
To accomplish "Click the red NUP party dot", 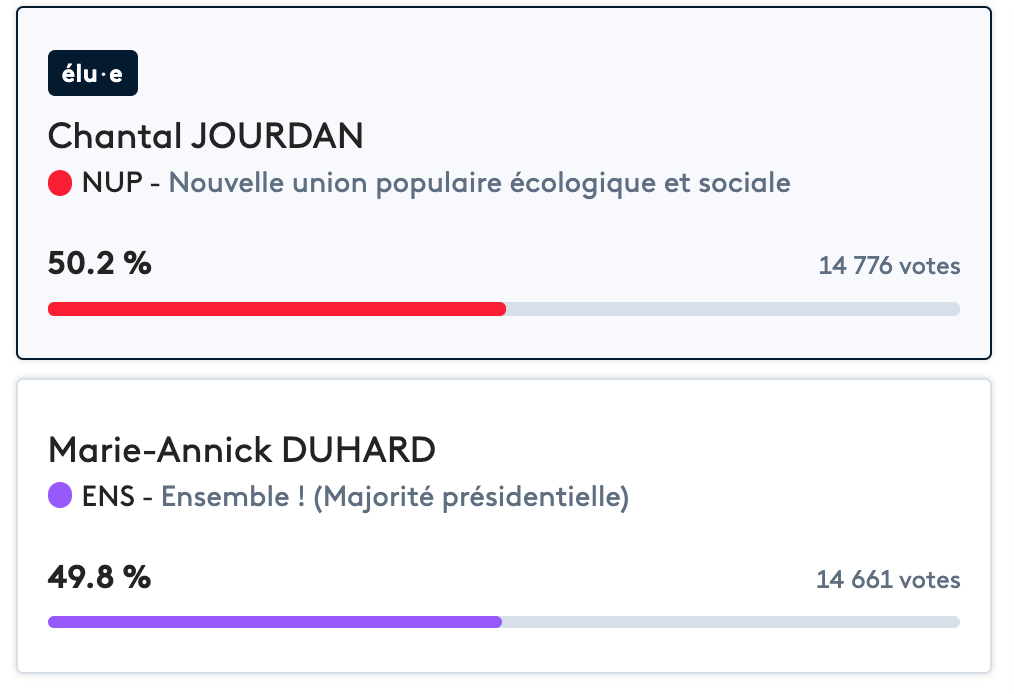I will click(60, 183).
